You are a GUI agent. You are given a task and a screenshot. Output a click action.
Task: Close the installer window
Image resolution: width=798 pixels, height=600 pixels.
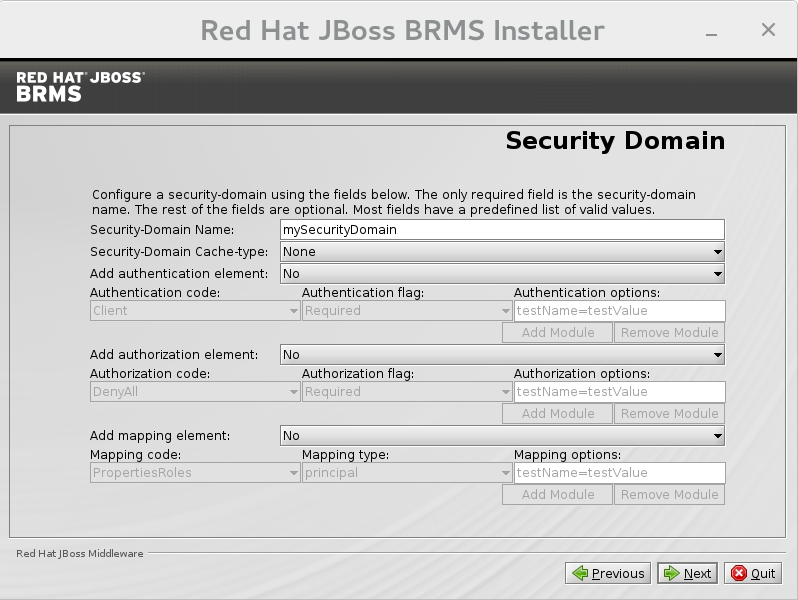tap(768, 30)
